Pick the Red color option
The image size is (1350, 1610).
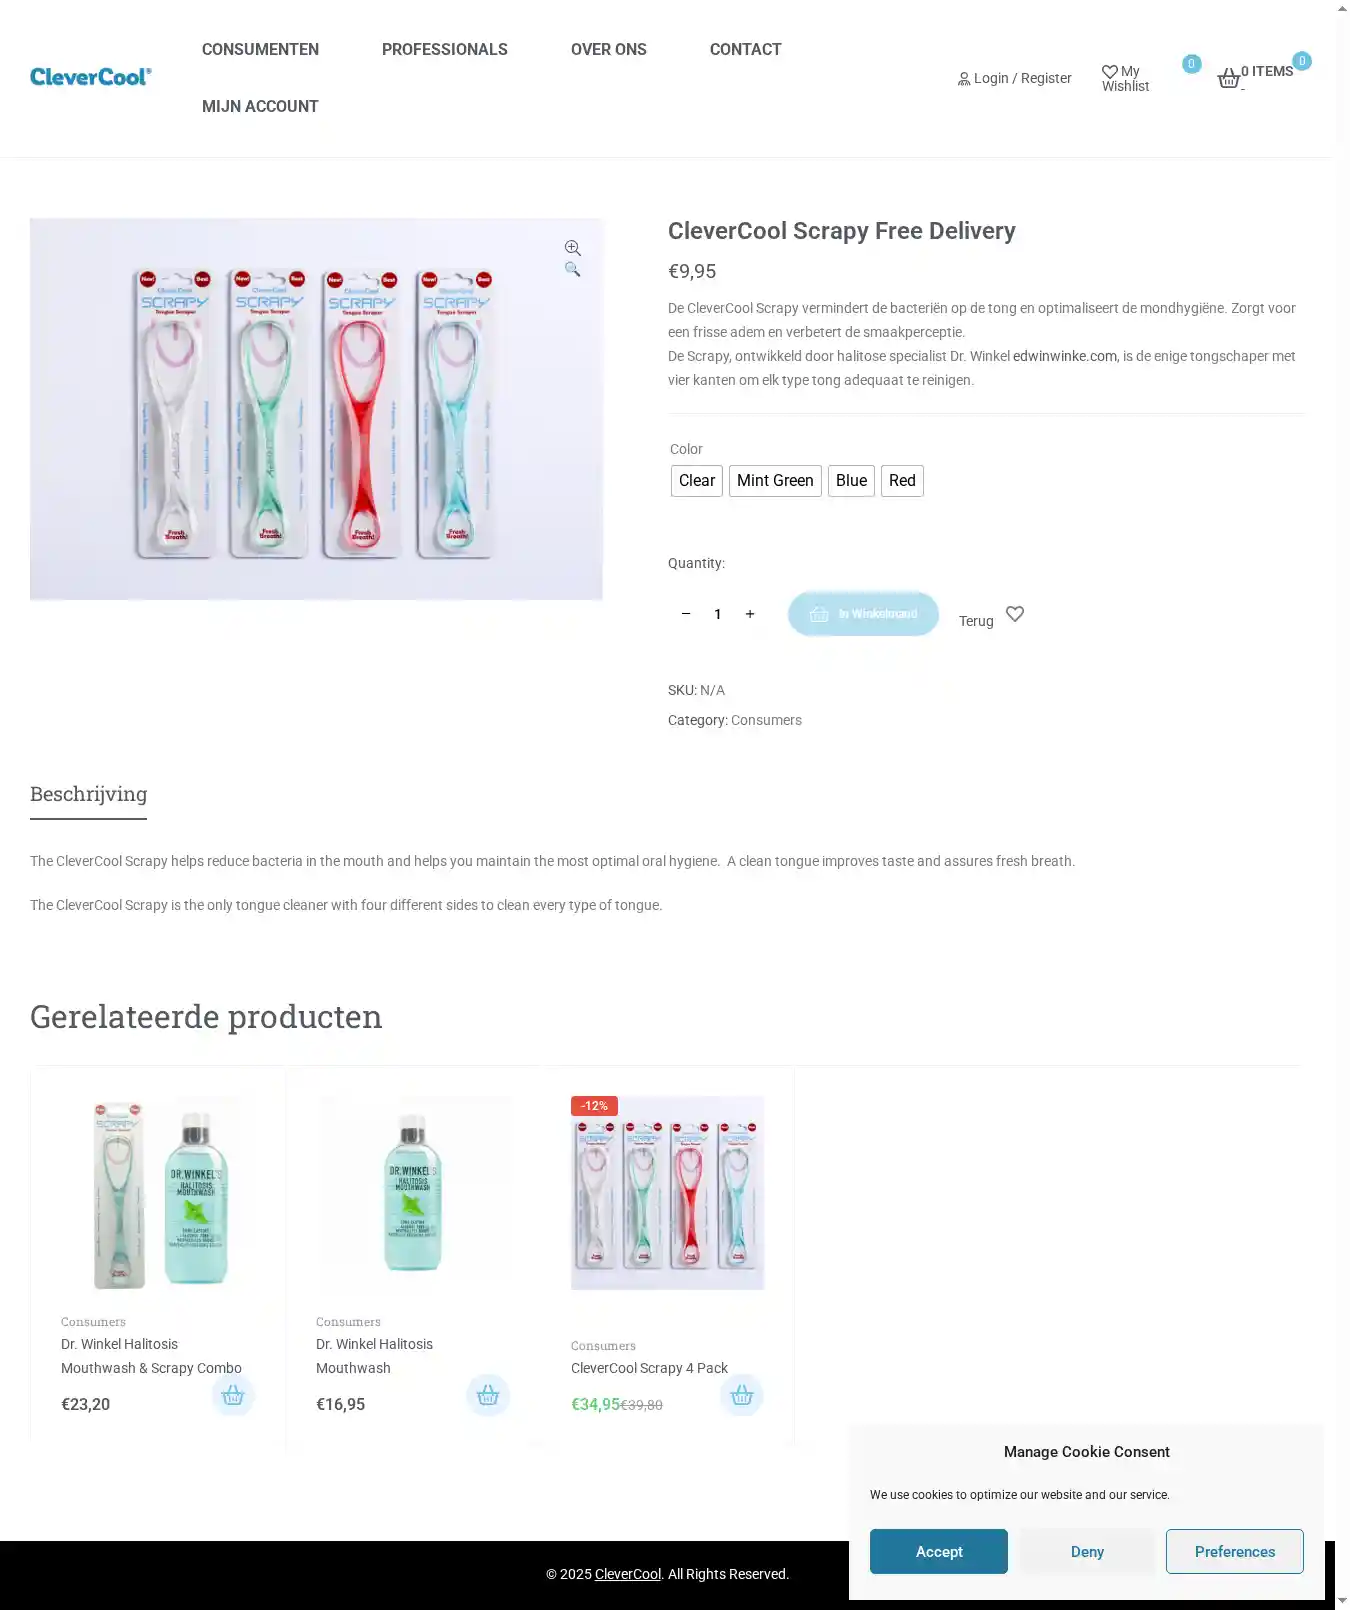click(x=902, y=481)
